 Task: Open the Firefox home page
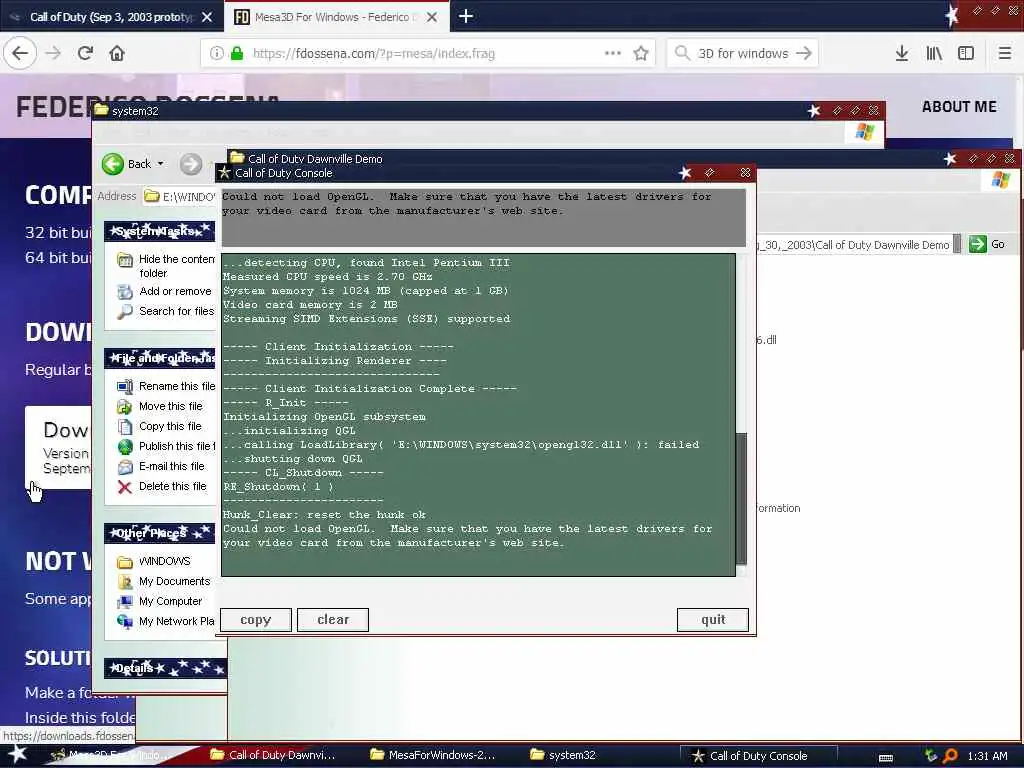(x=117, y=53)
